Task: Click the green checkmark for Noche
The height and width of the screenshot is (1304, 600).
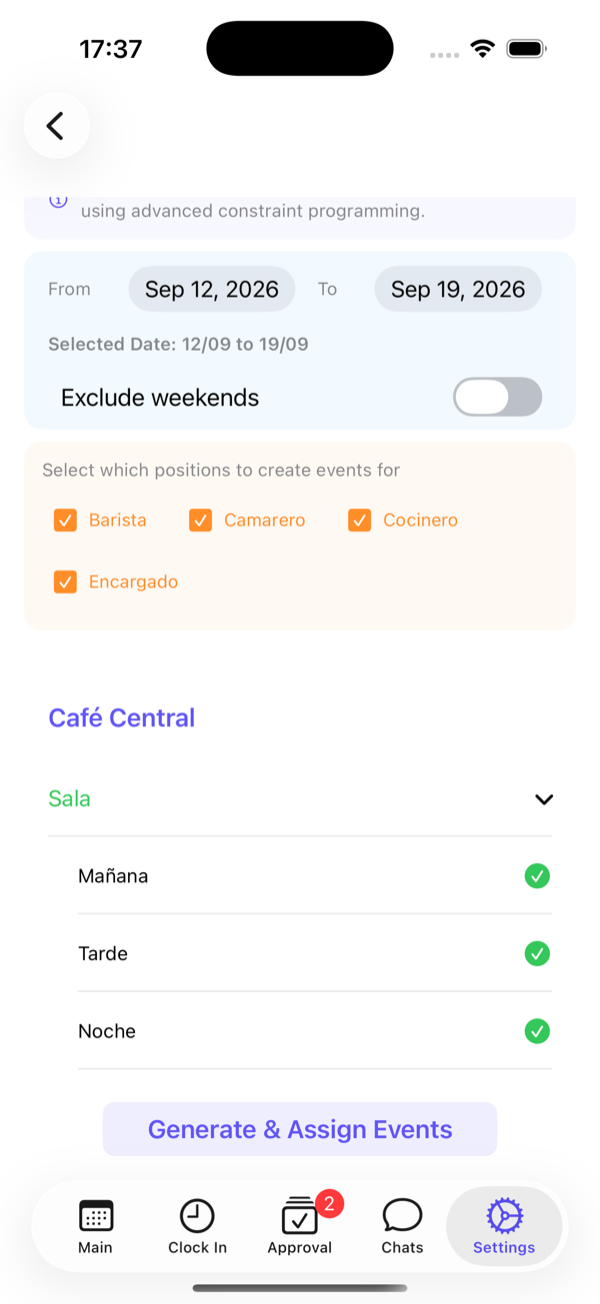Action: (537, 1031)
